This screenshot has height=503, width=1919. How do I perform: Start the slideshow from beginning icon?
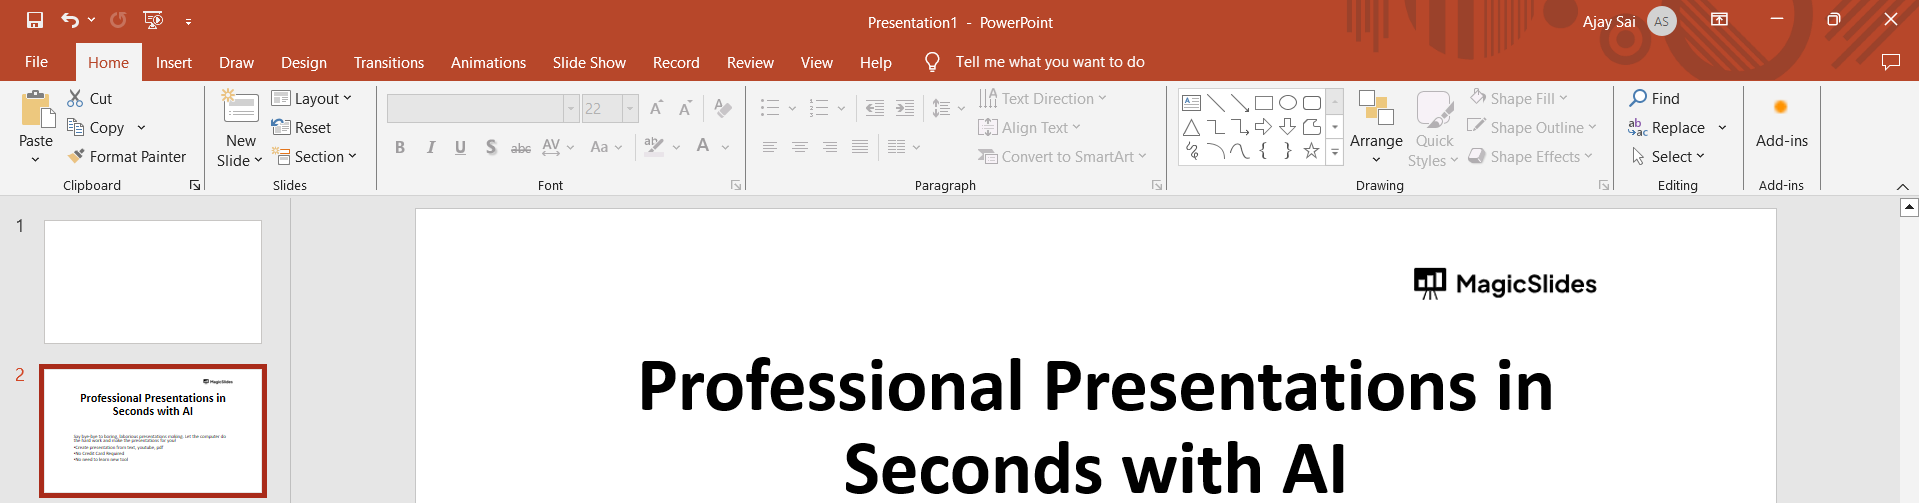pyautogui.click(x=153, y=20)
